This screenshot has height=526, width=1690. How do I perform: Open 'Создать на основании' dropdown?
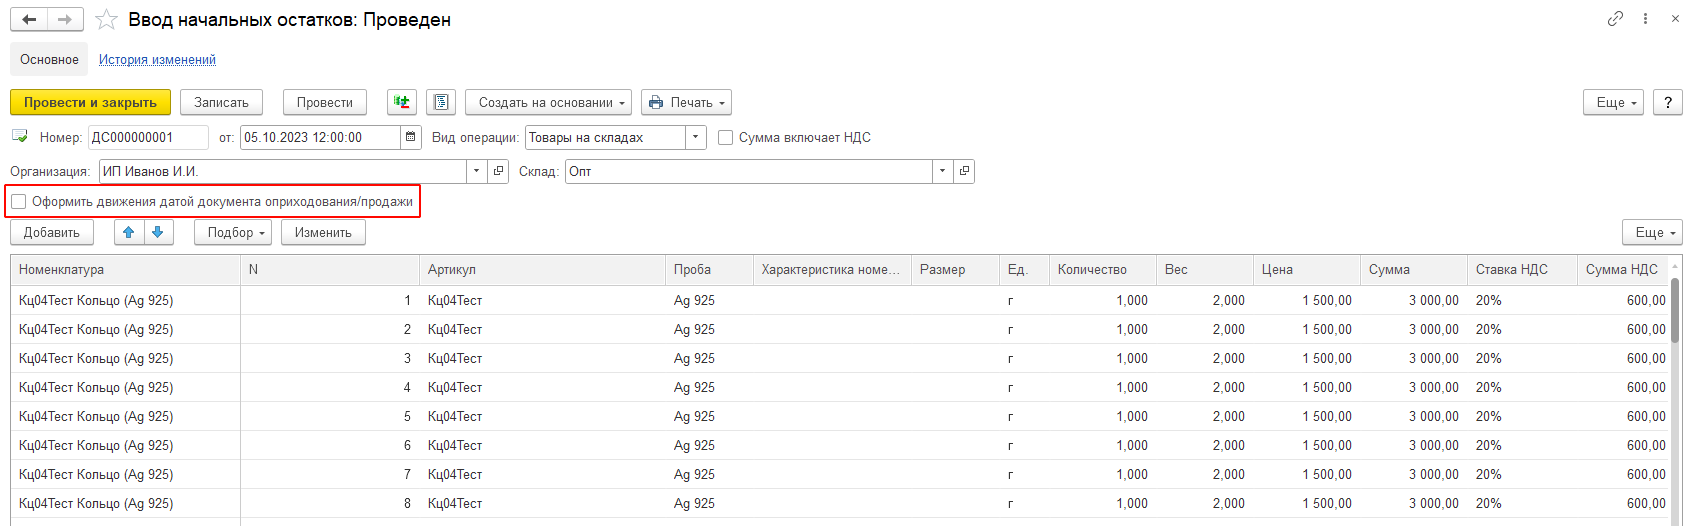[x=548, y=102]
